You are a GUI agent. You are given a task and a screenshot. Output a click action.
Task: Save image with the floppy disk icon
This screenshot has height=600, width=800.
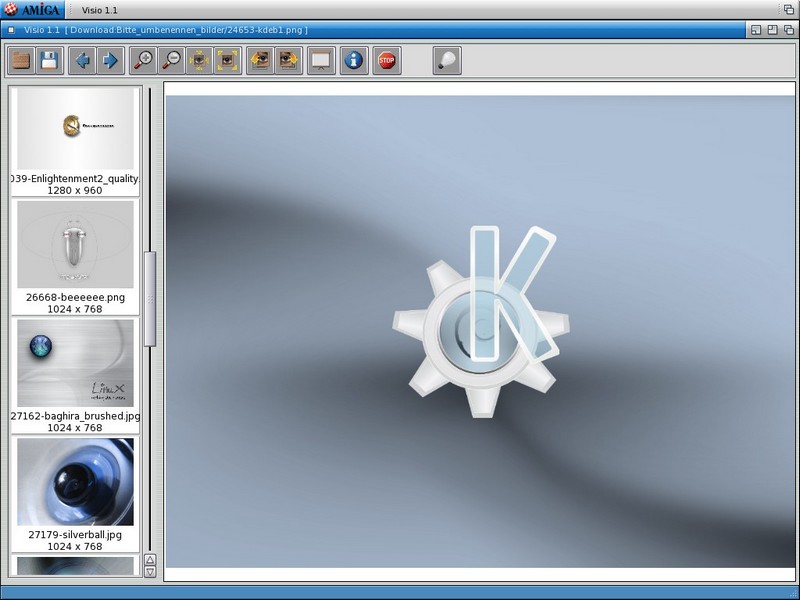point(49,61)
